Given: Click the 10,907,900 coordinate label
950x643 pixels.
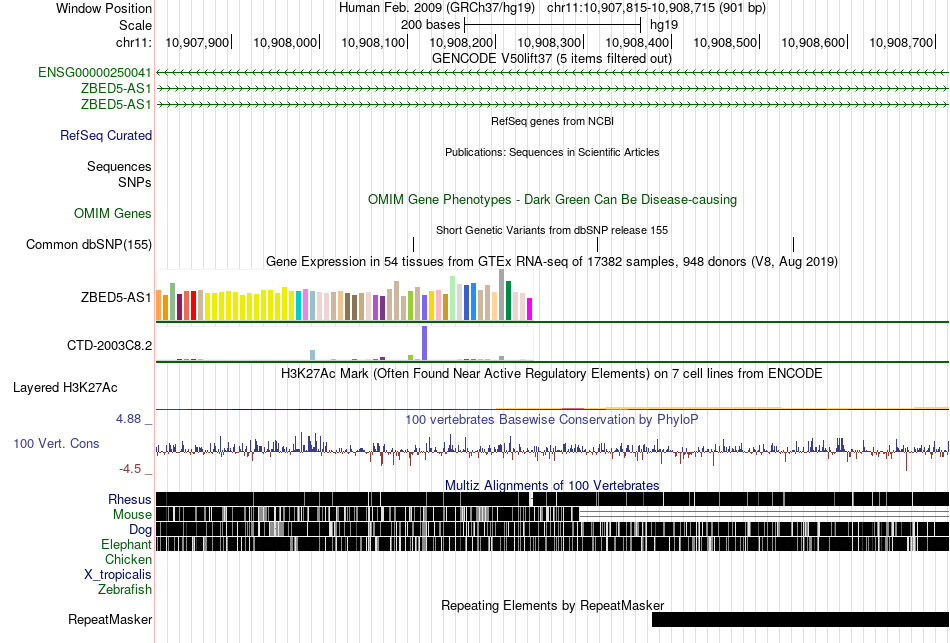Looking at the screenshot, I should tap(197, 42).
